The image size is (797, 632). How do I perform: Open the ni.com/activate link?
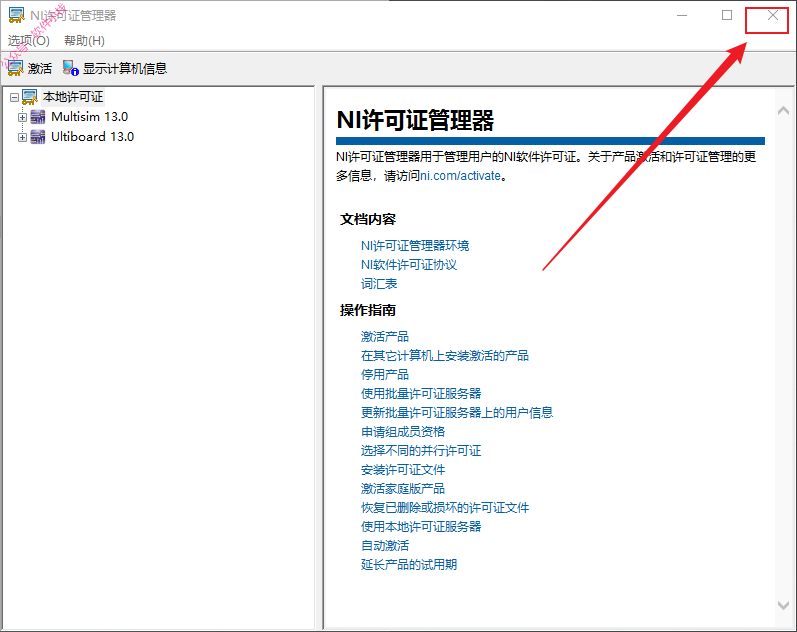tap(461, 176)
